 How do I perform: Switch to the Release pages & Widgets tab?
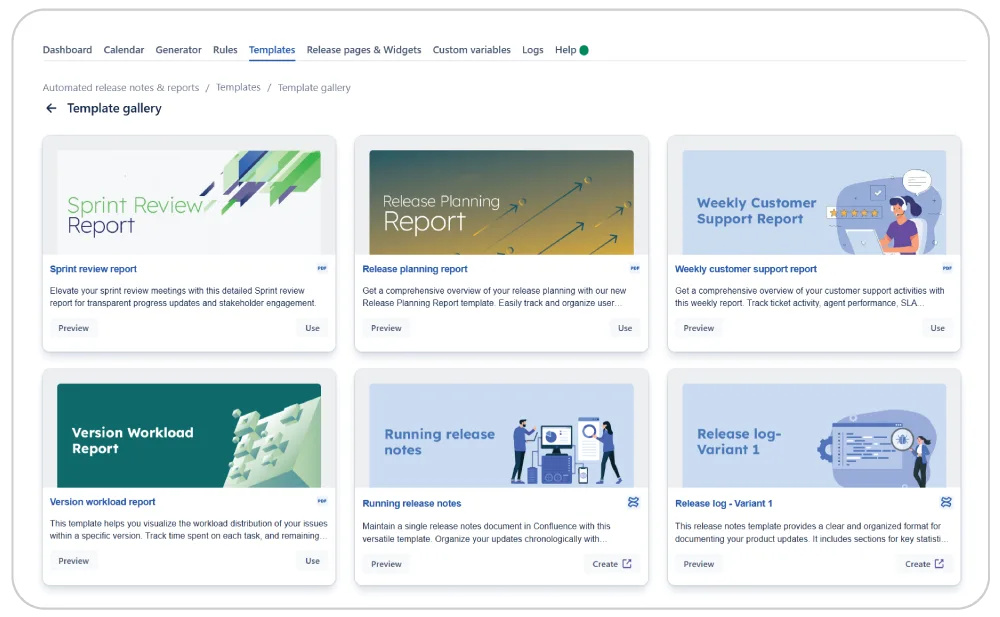pos(364,50)
